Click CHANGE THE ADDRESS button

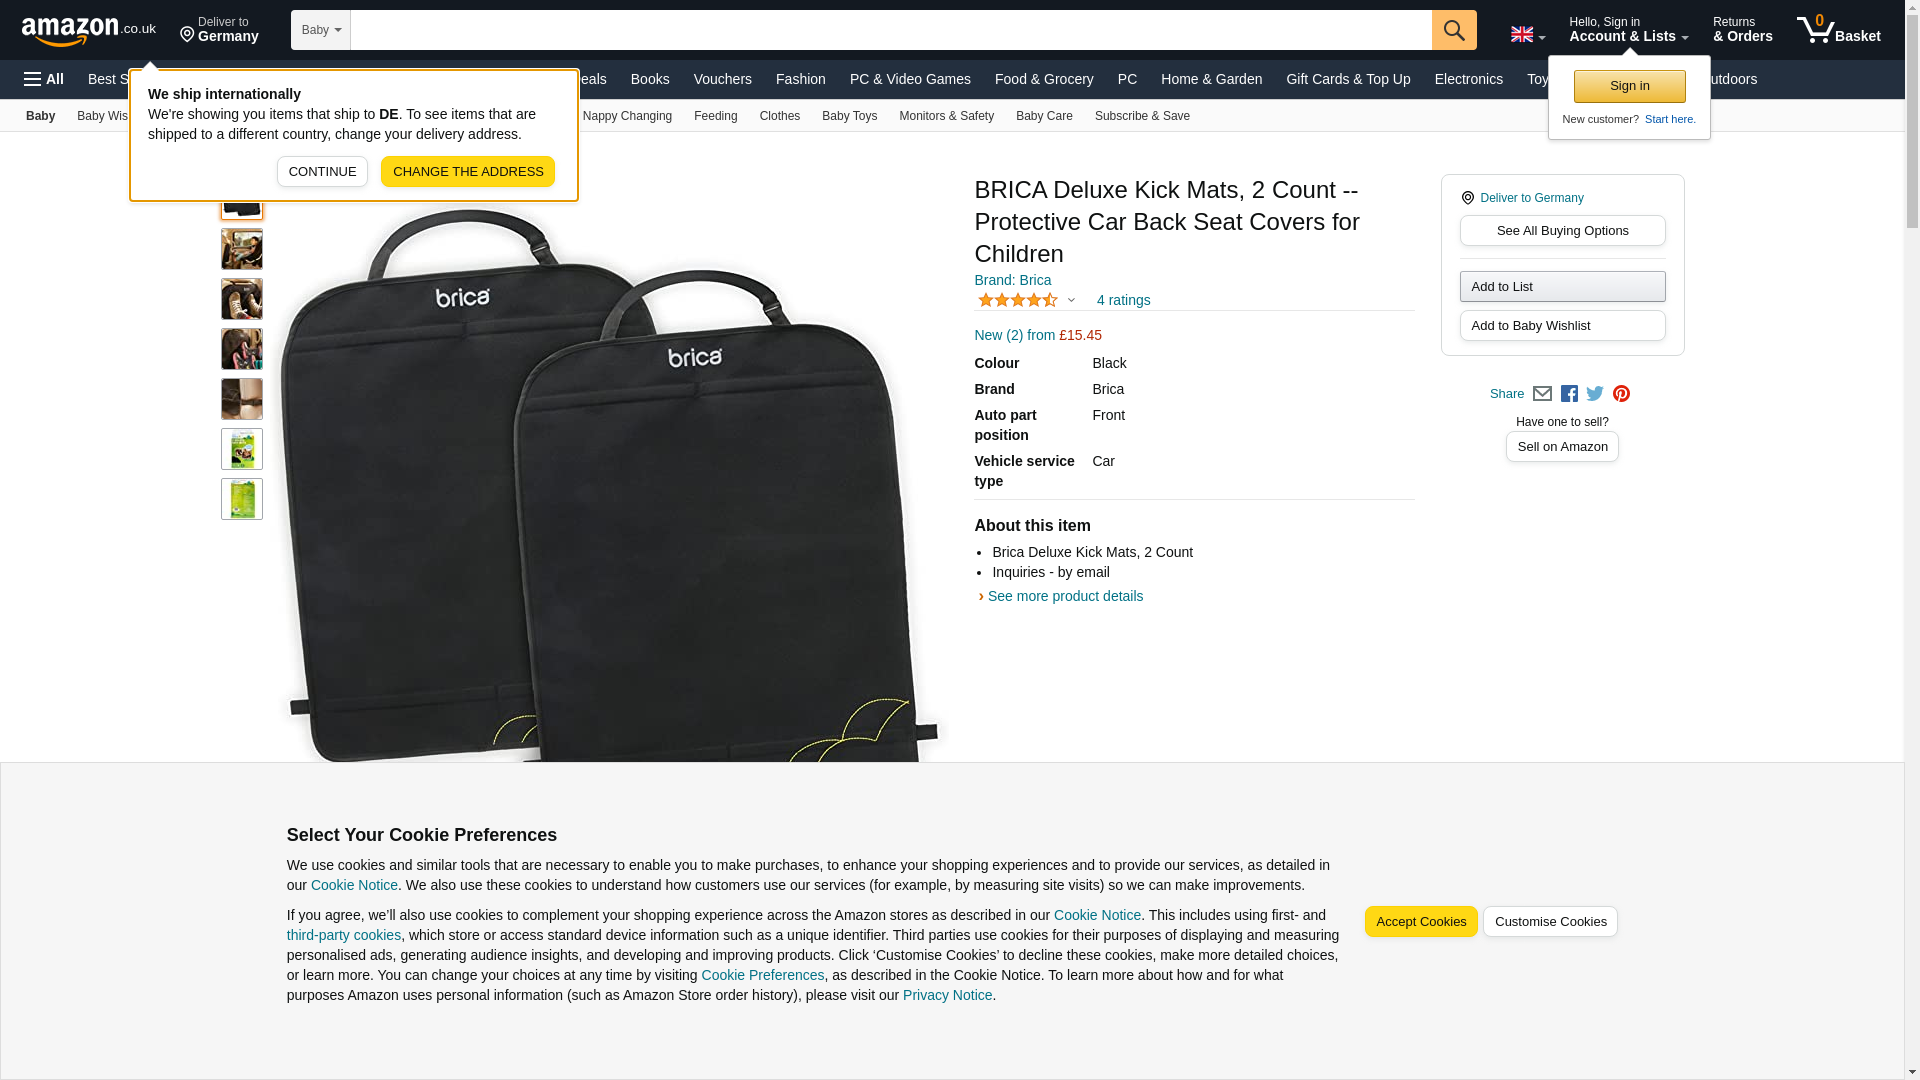(x=468, y=172)
